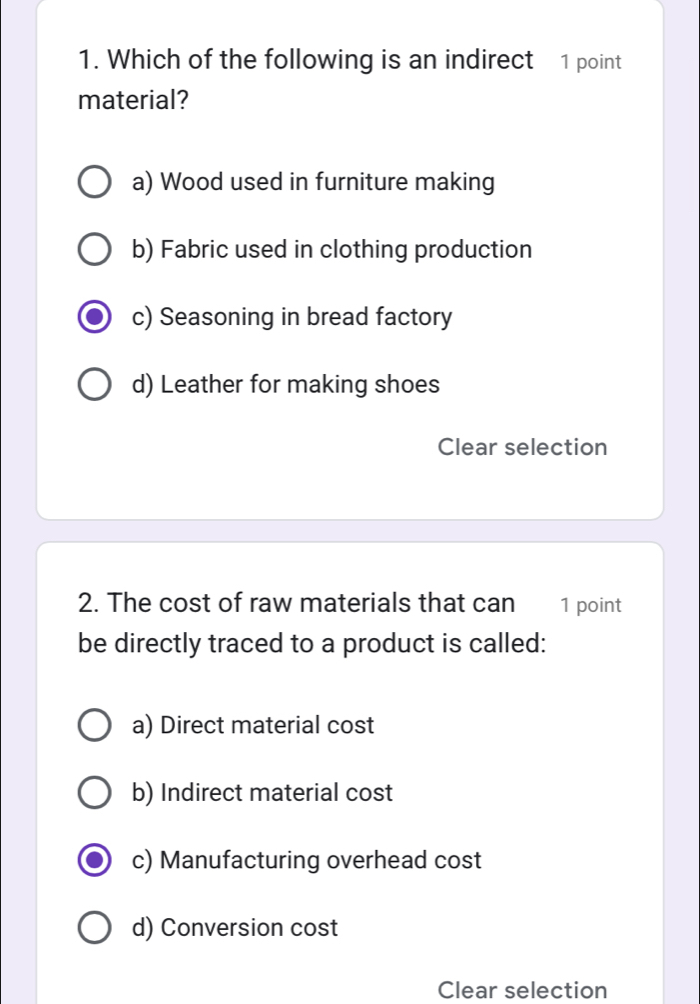700x1004 pixels.
Task: Select radio button for Direct material cost
Action: coord(95,726)
